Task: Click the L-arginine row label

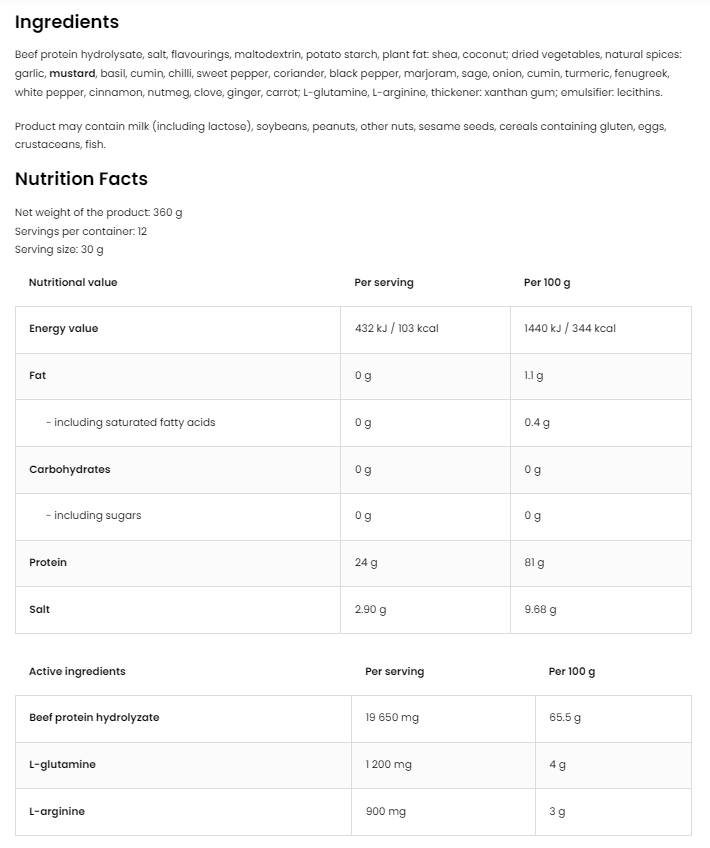Action: pos(57,812)
